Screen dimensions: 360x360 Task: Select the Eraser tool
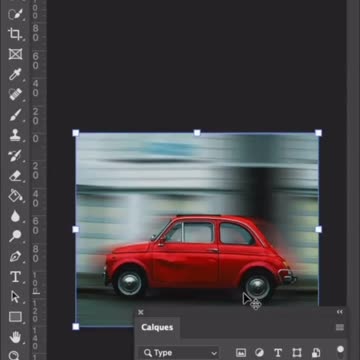coord(15,176)
